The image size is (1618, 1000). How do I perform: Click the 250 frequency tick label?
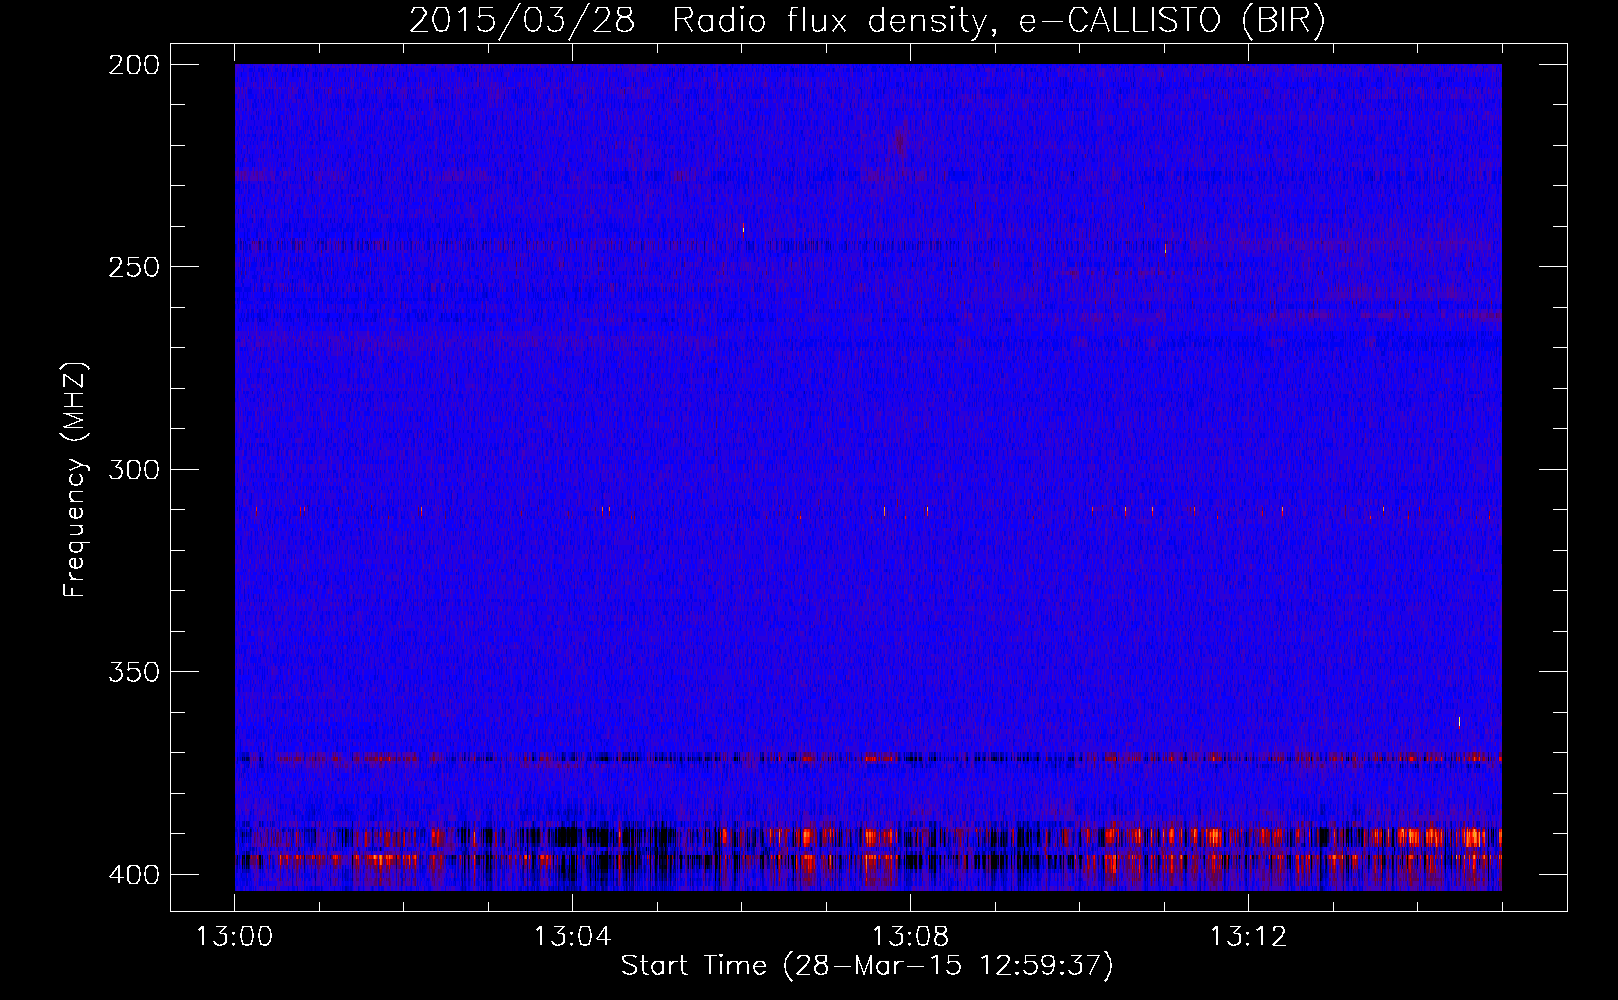coord(133,267)
